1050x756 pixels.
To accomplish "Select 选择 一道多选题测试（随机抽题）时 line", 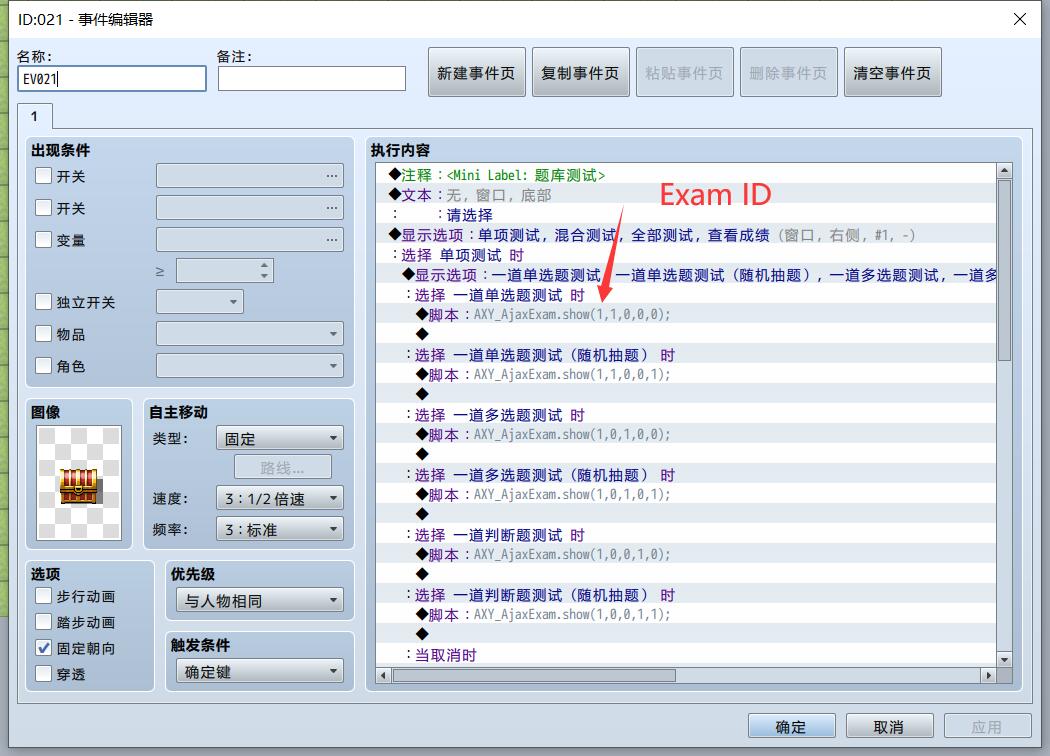I will coord(686,475).
